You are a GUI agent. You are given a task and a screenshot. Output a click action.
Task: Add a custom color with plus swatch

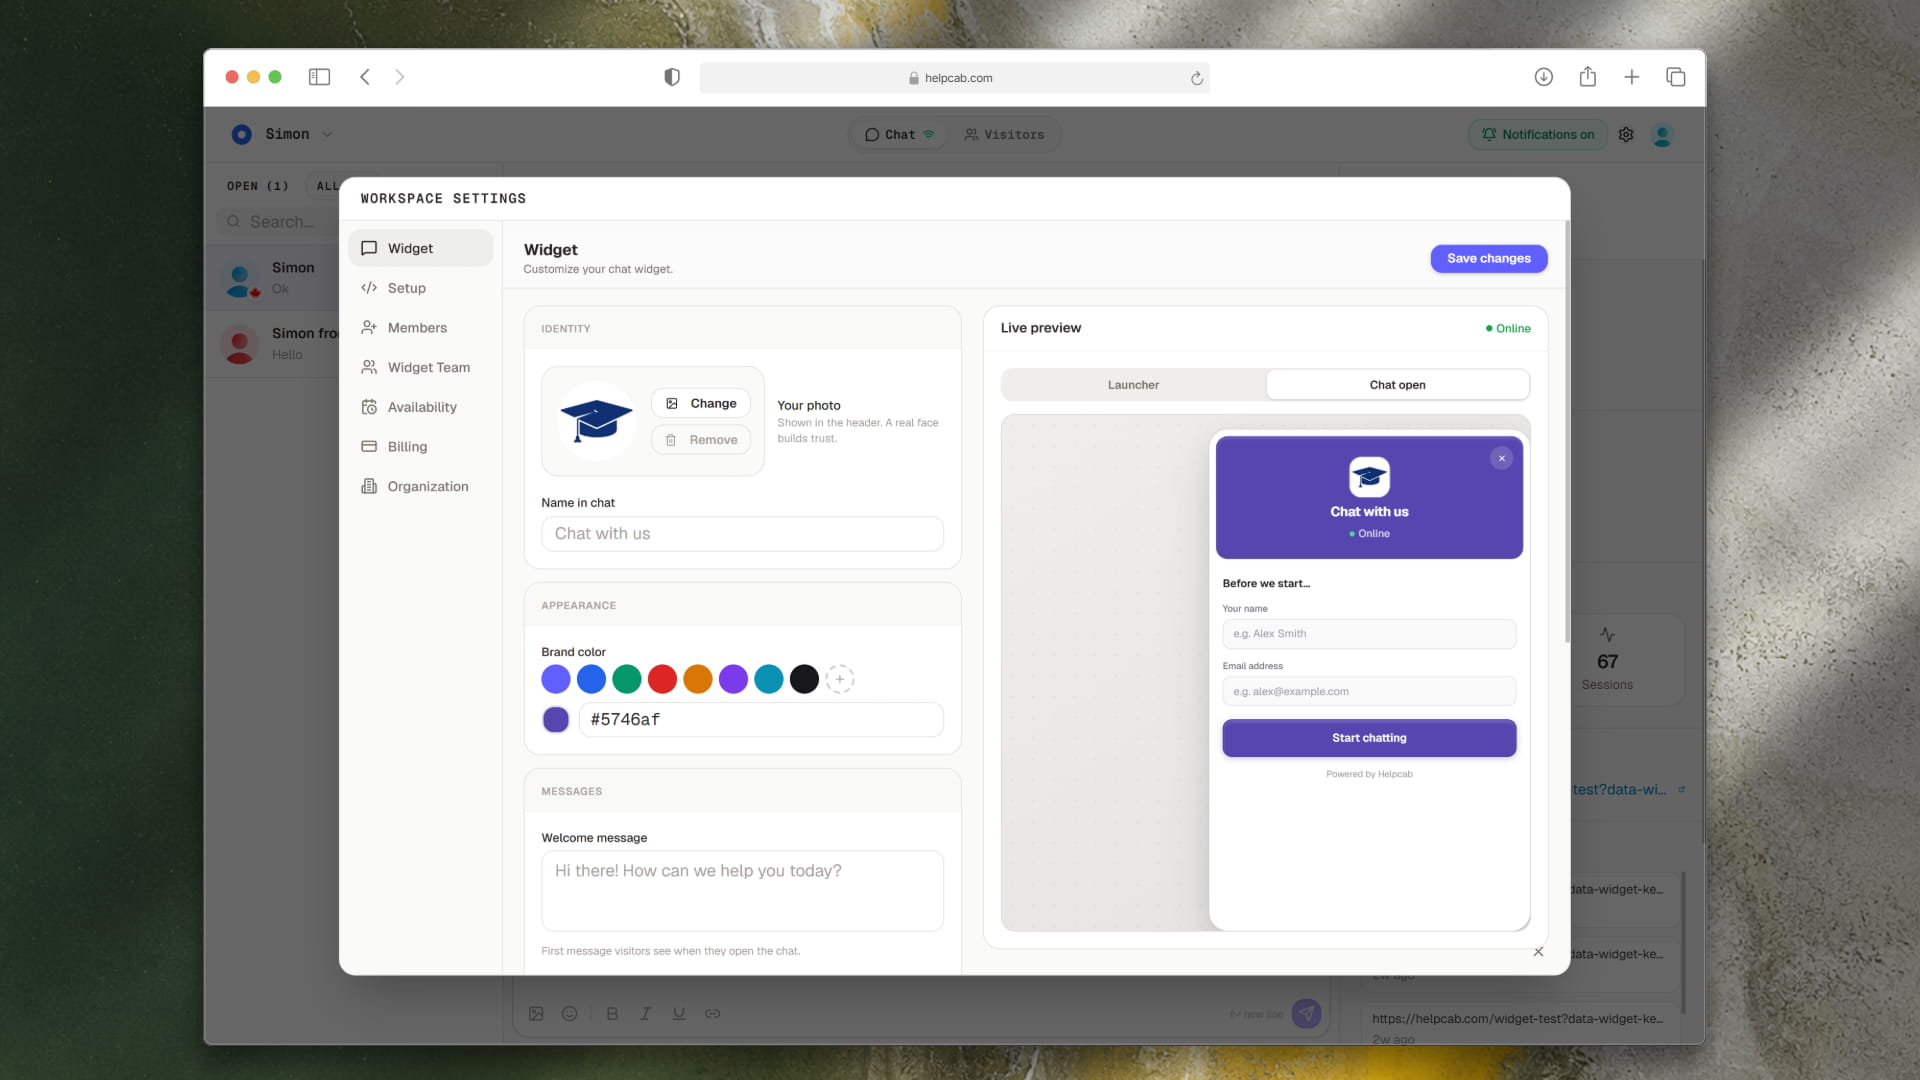(x=840, y=679)
